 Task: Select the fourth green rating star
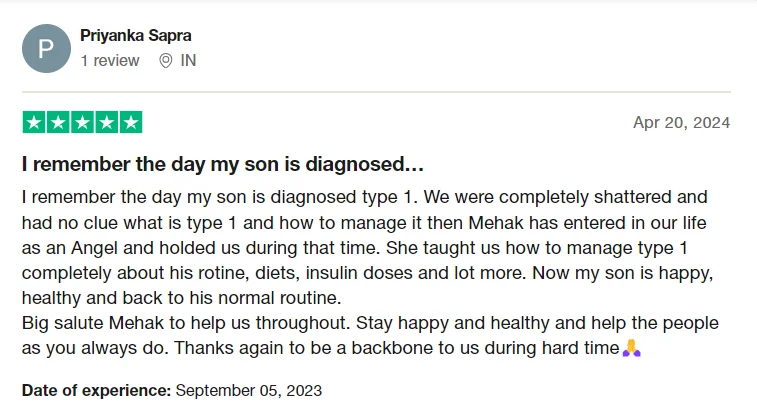(106, 123)
